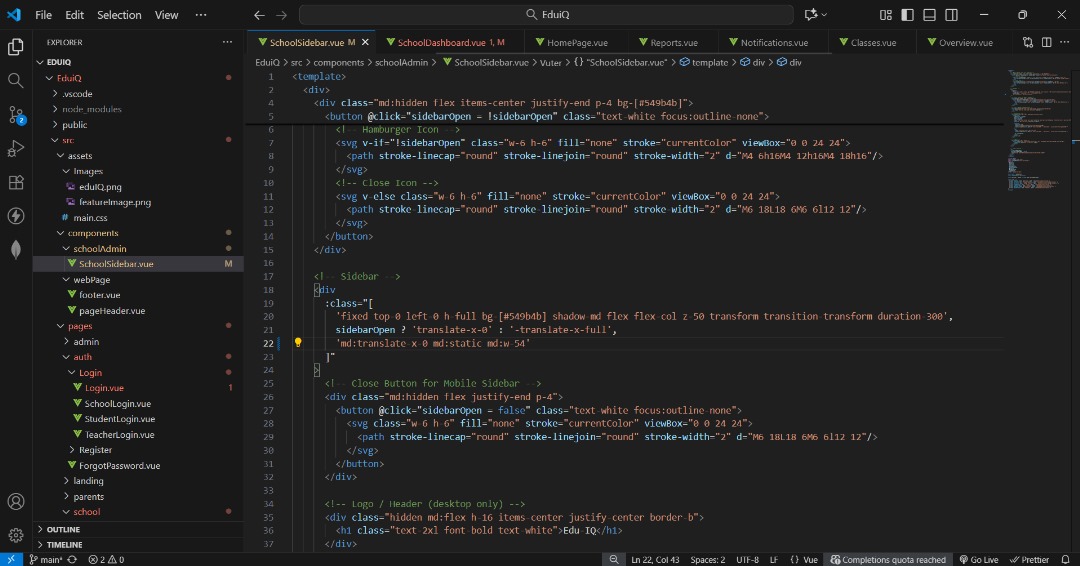Viewport: 1080px width, 566px height.
Task: Click the errors and warnings status indicator
Action: [x=106, y=559]
